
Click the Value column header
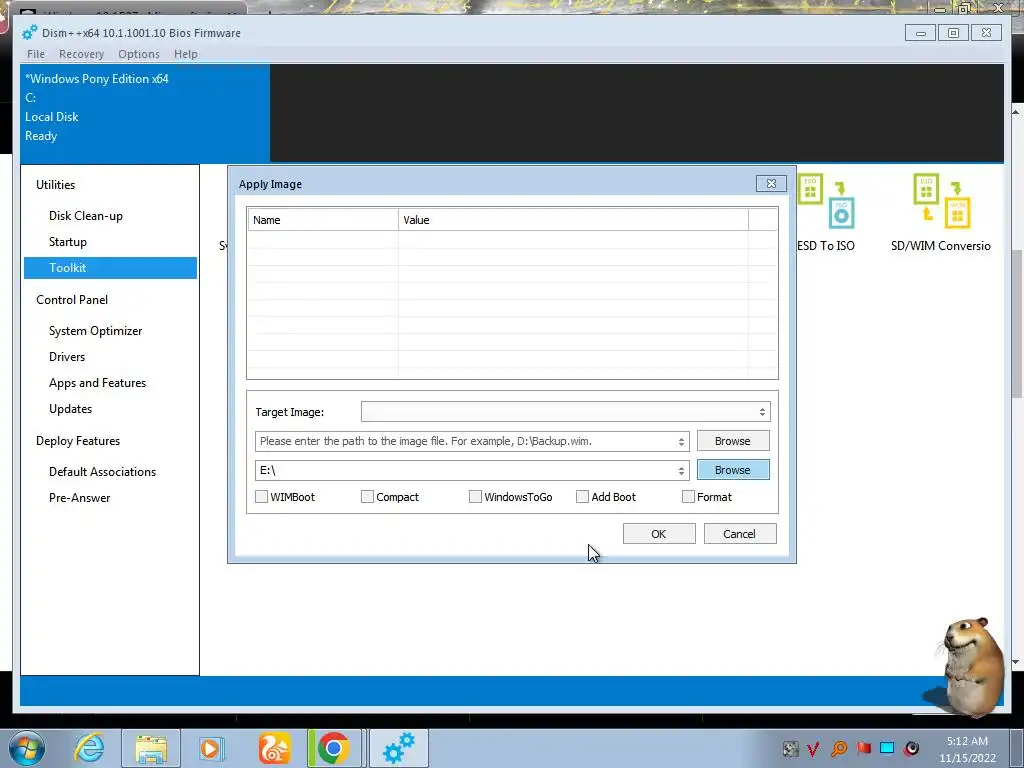pyautogui.click(x=573, y=220)
